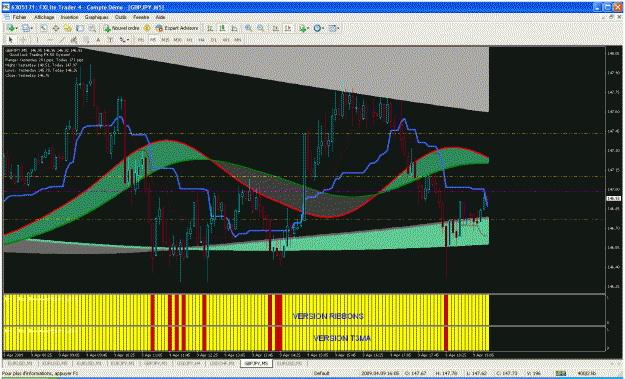
Task: Select the active M5 timeframe button
Action: (x=153, y=40)
